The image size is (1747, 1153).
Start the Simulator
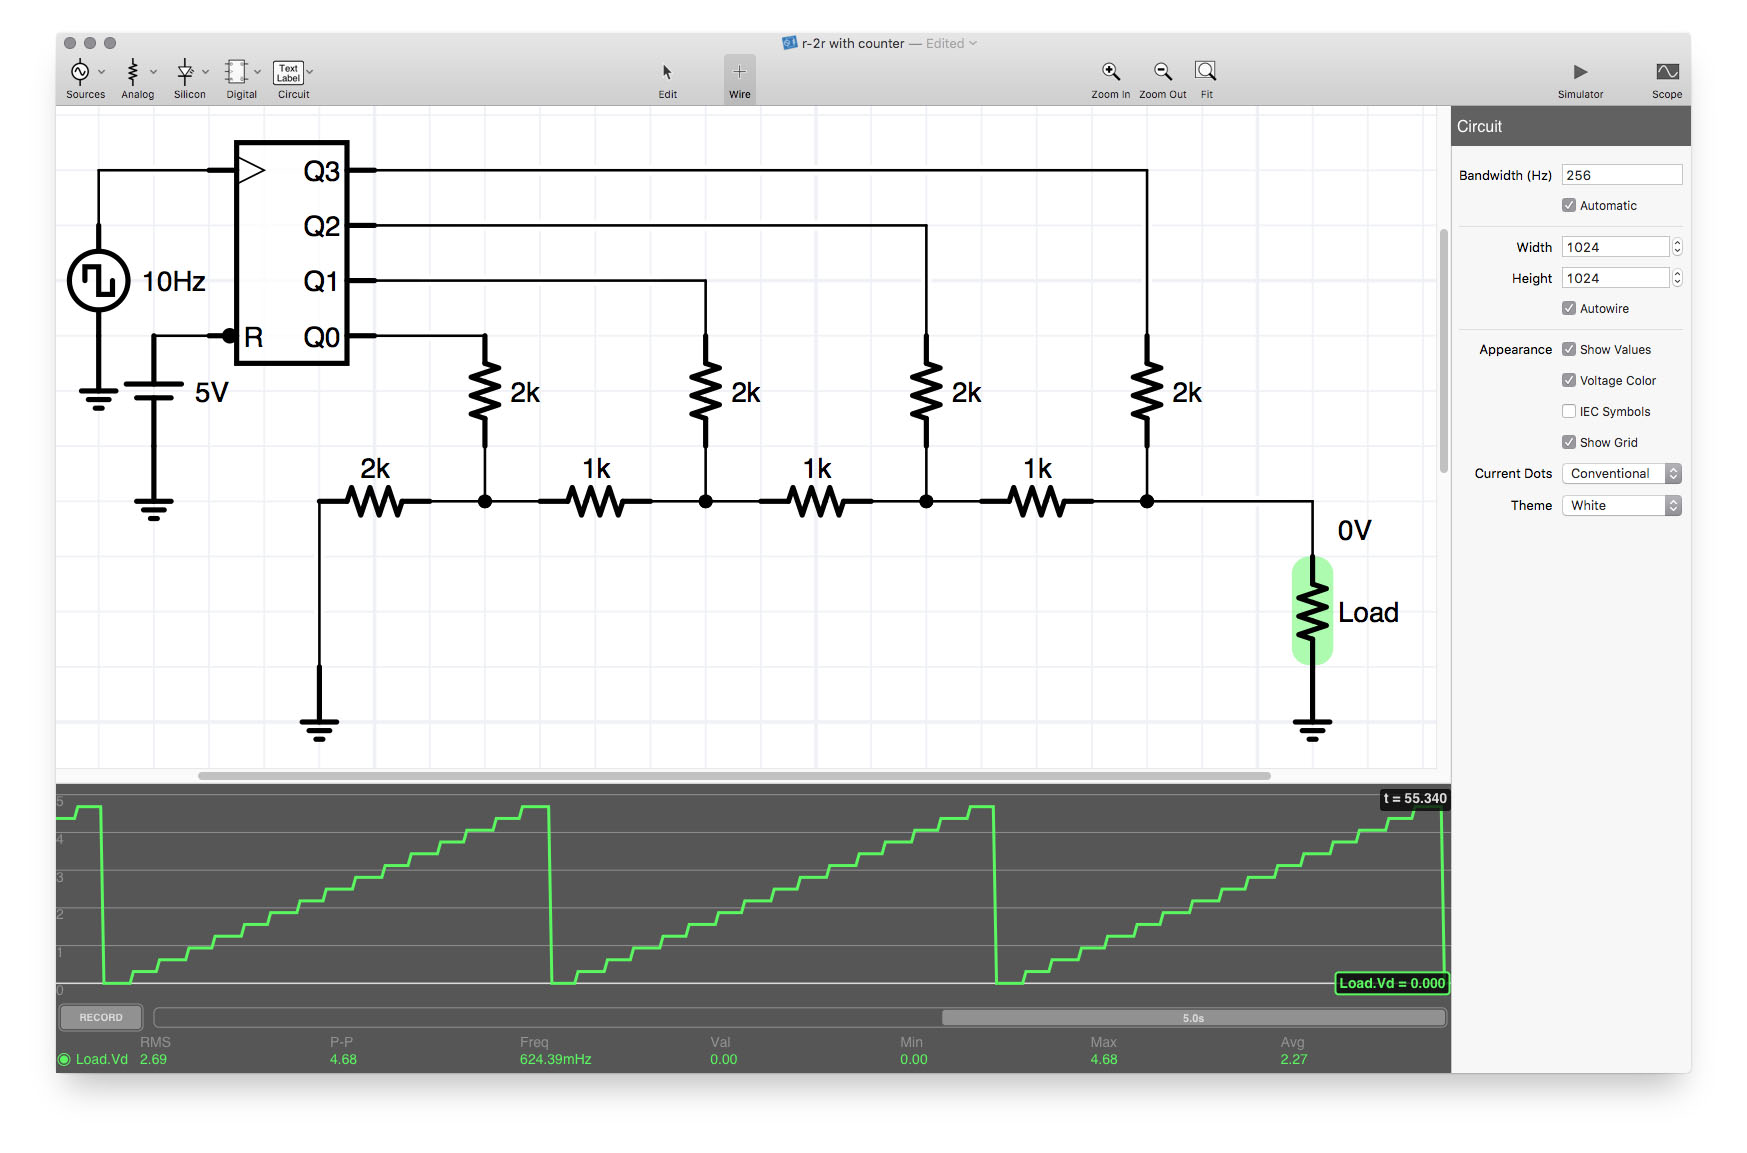click(1580, 79)
